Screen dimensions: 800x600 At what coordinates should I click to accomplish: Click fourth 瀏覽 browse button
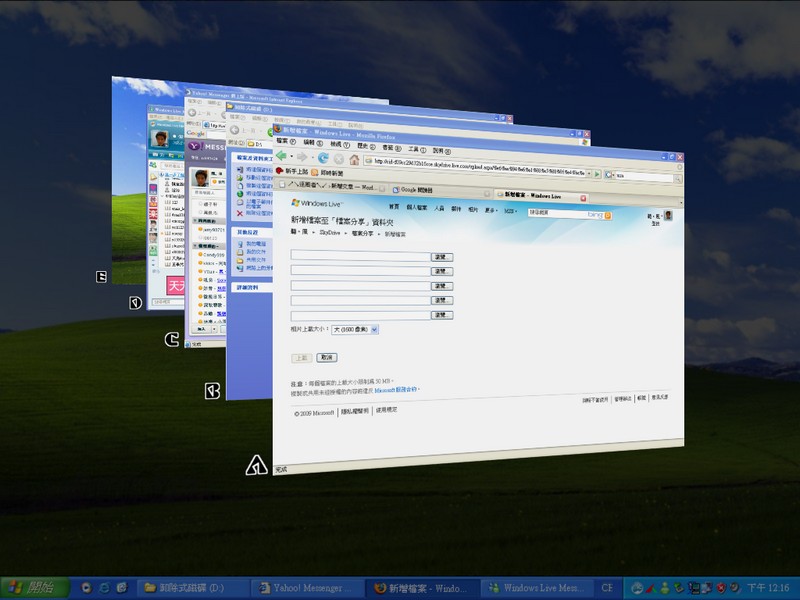pyautogui.click(x=442, y=301)
